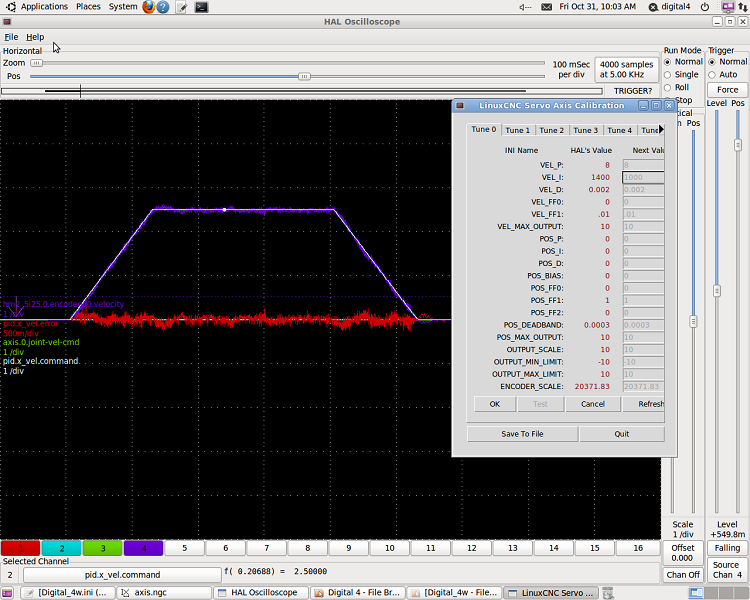Select channel 1 red button
The image size is (750, 600).
click(21, 548)
